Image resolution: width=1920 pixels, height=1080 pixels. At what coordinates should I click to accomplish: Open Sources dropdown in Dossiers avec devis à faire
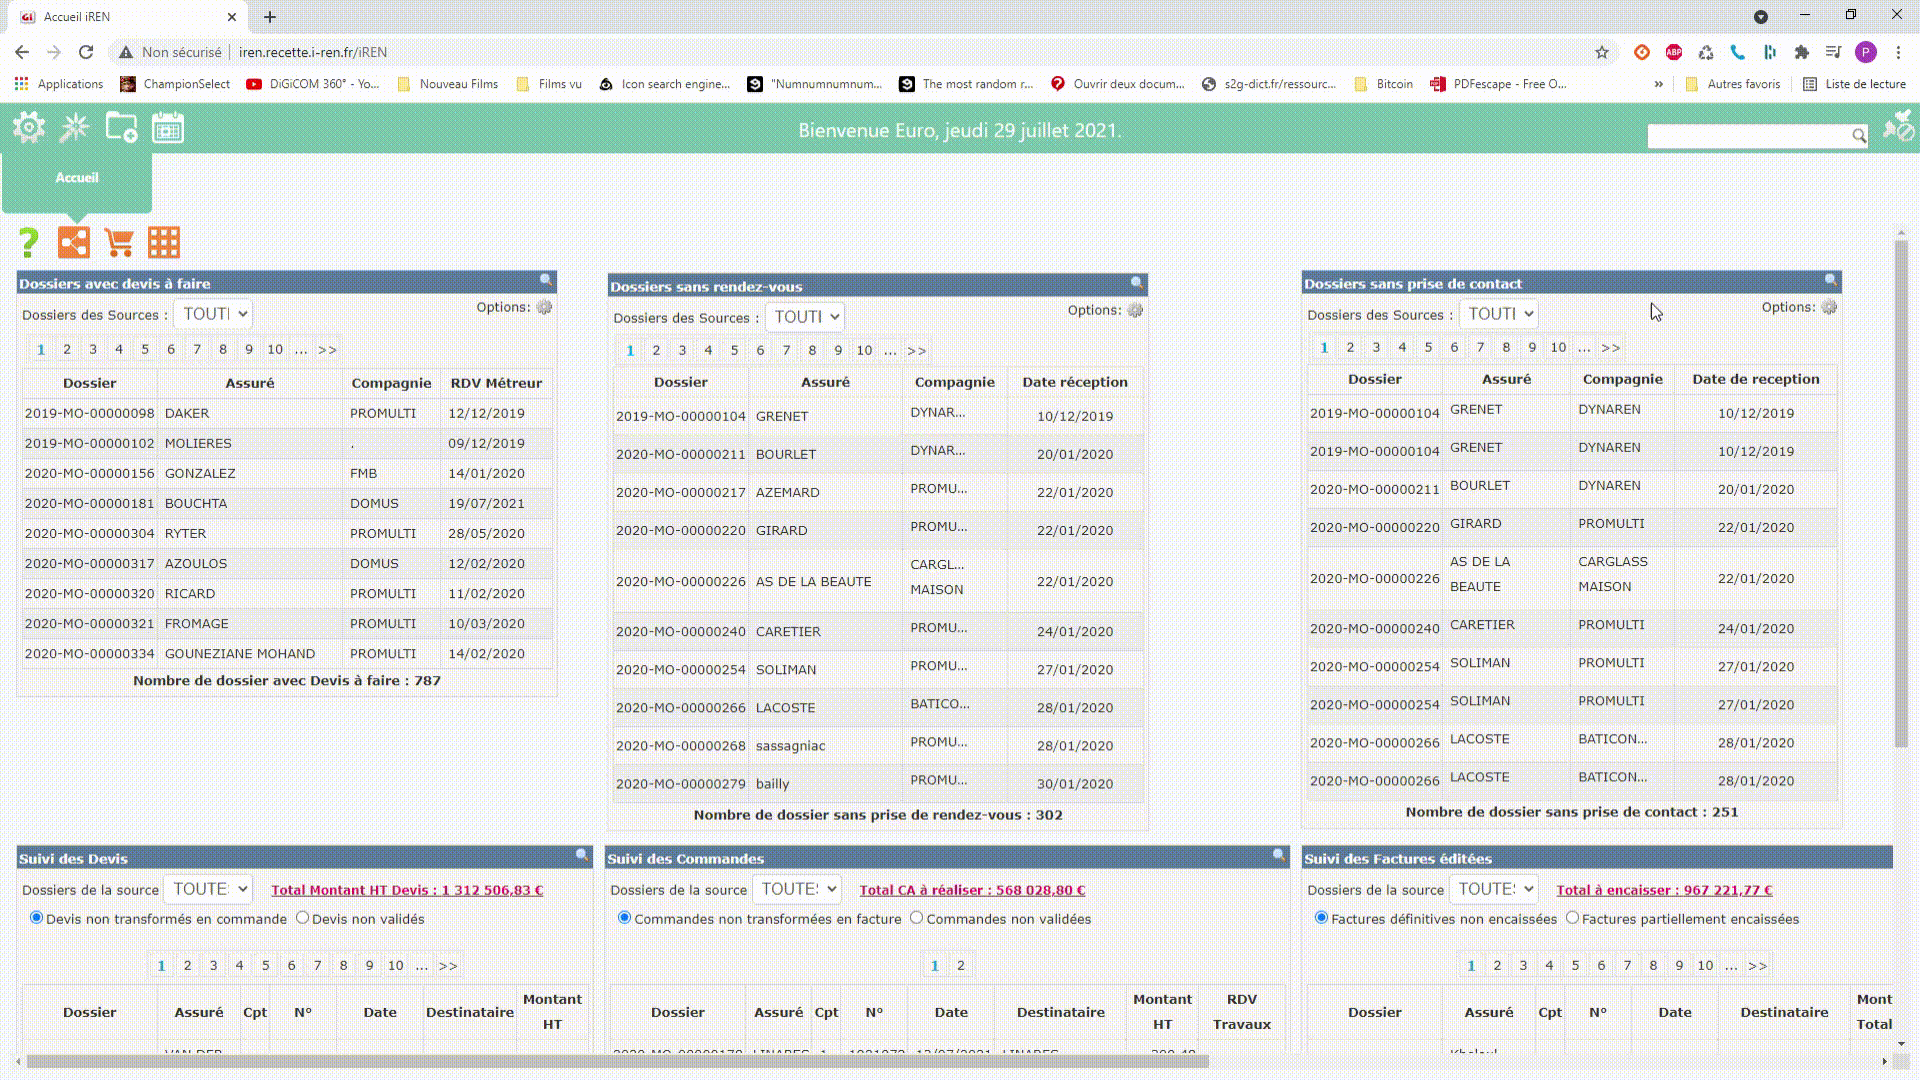pos(213,314)
